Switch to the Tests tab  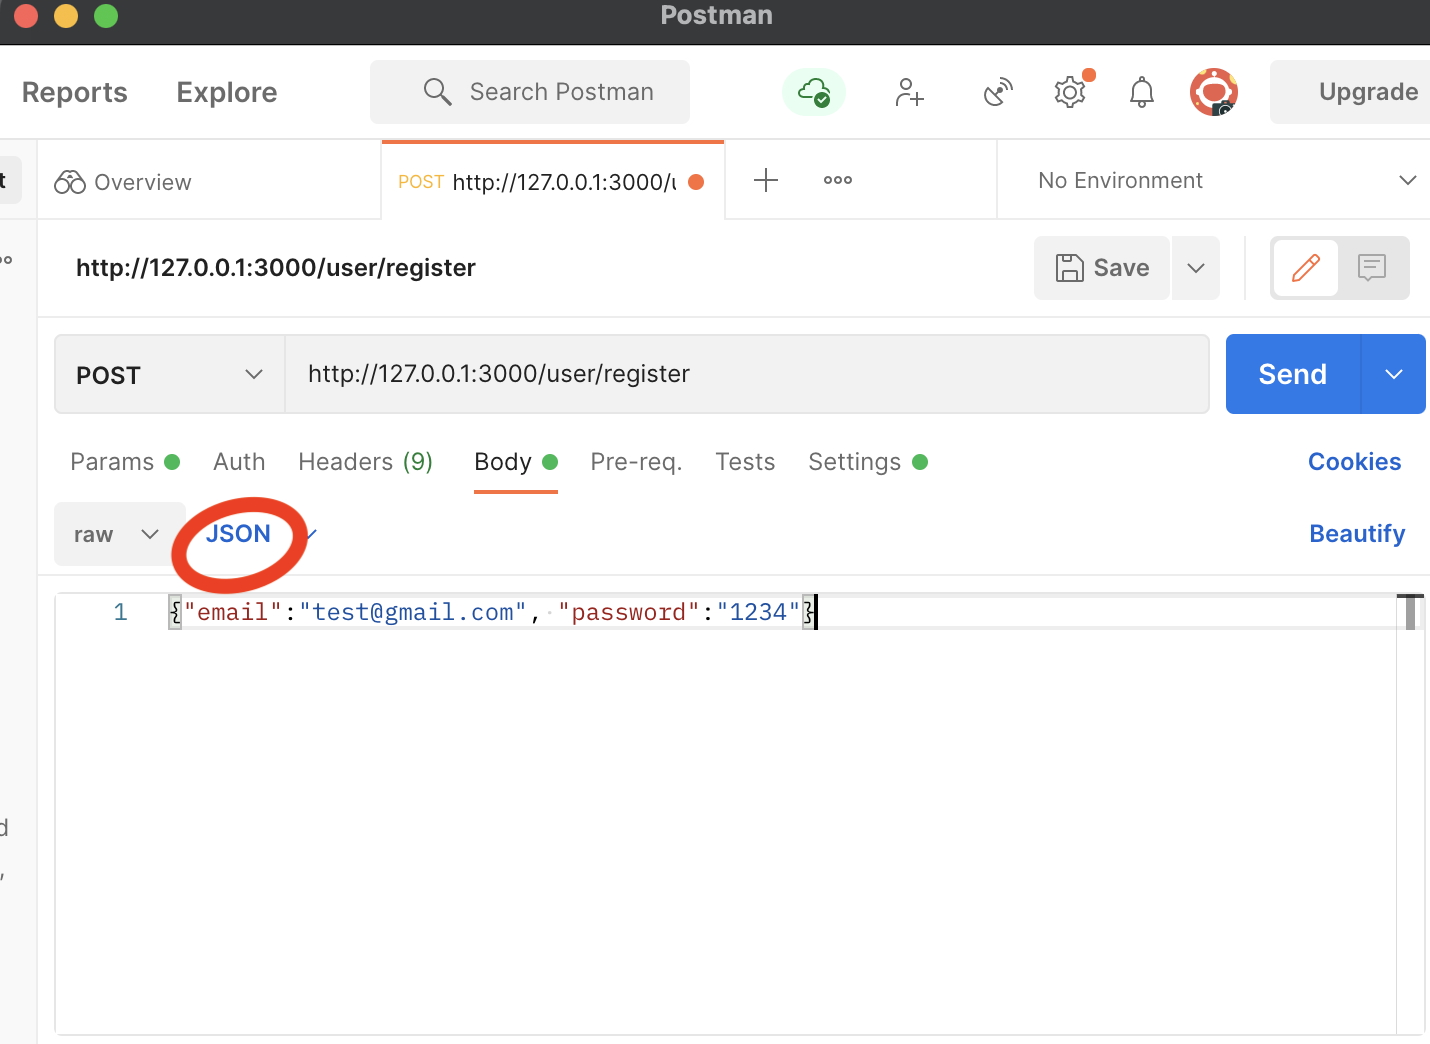tap(745, 462)
